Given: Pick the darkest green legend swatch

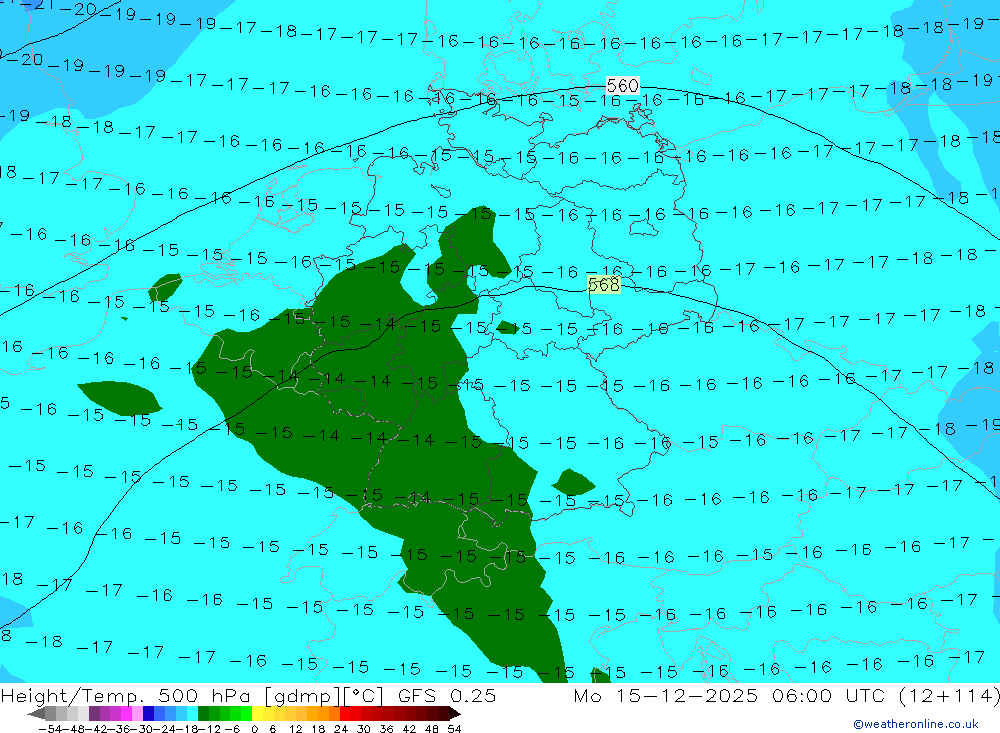Looking at the screenshot, I should click(x=203, y=714).
